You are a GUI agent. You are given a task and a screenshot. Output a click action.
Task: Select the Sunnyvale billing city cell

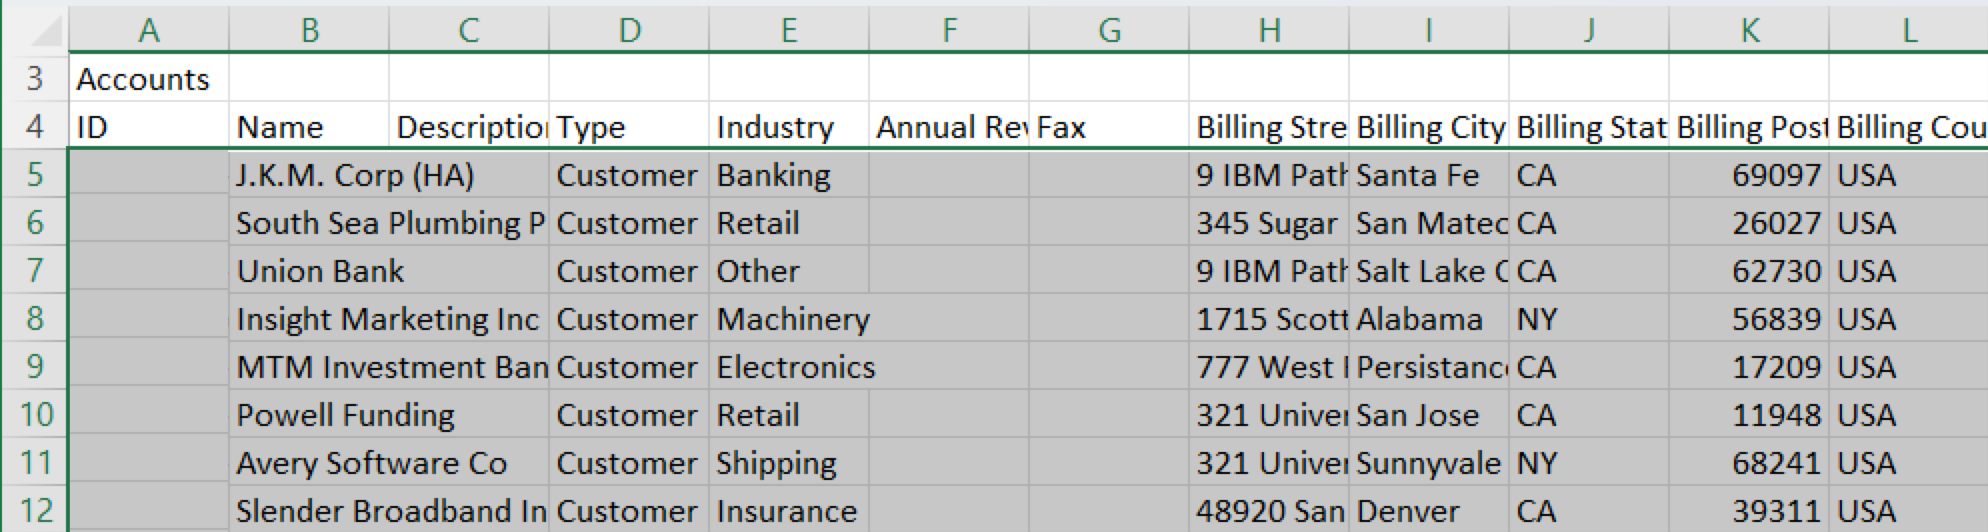pos(1428,464)
